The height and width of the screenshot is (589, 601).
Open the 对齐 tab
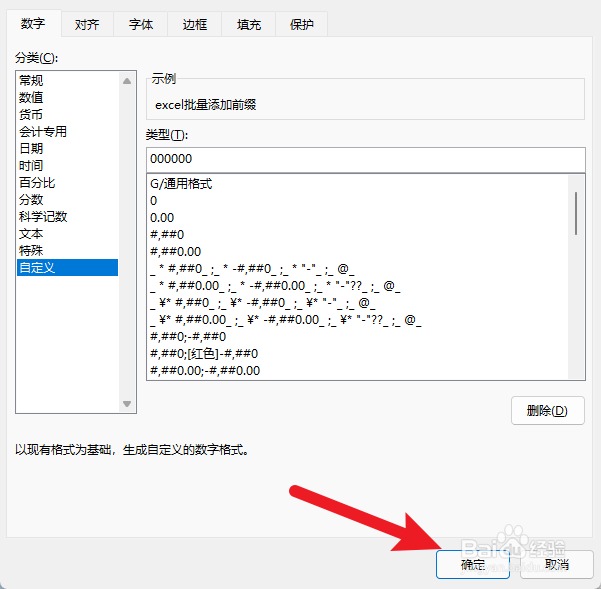87,25
